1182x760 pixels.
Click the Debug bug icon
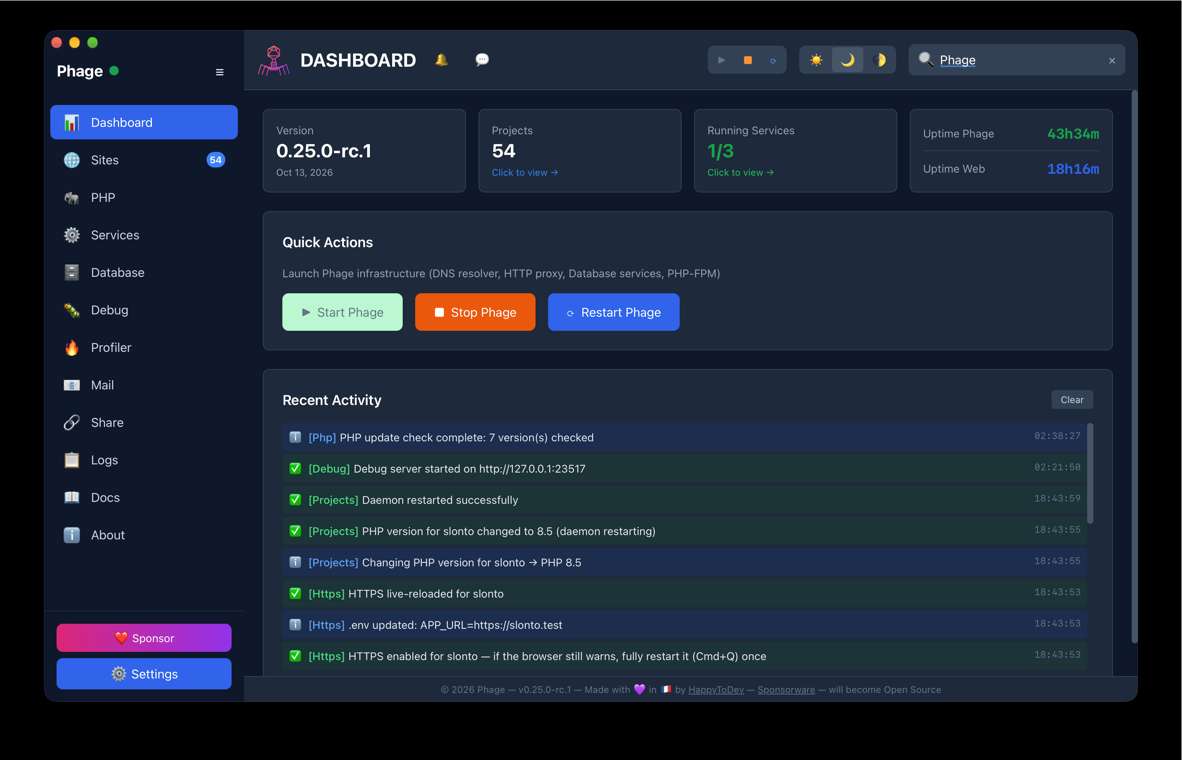point(72,310)
